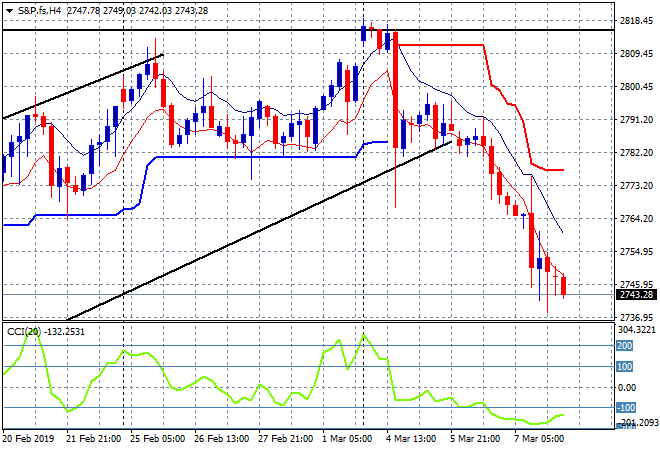The image size is (660, 450).
Task: Click the 304.3221 CCI scale maximum
Action: click(636, 330)
